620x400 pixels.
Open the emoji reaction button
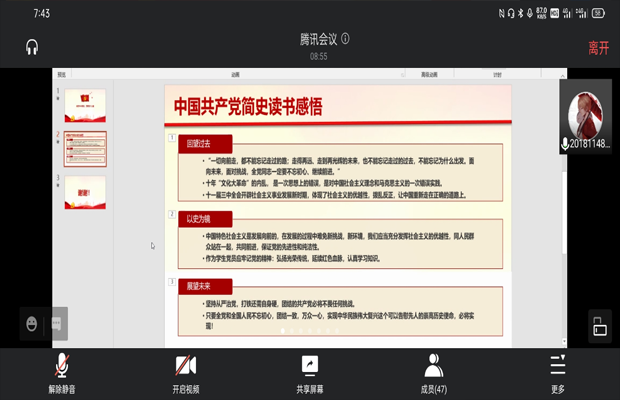pos(33,324)
